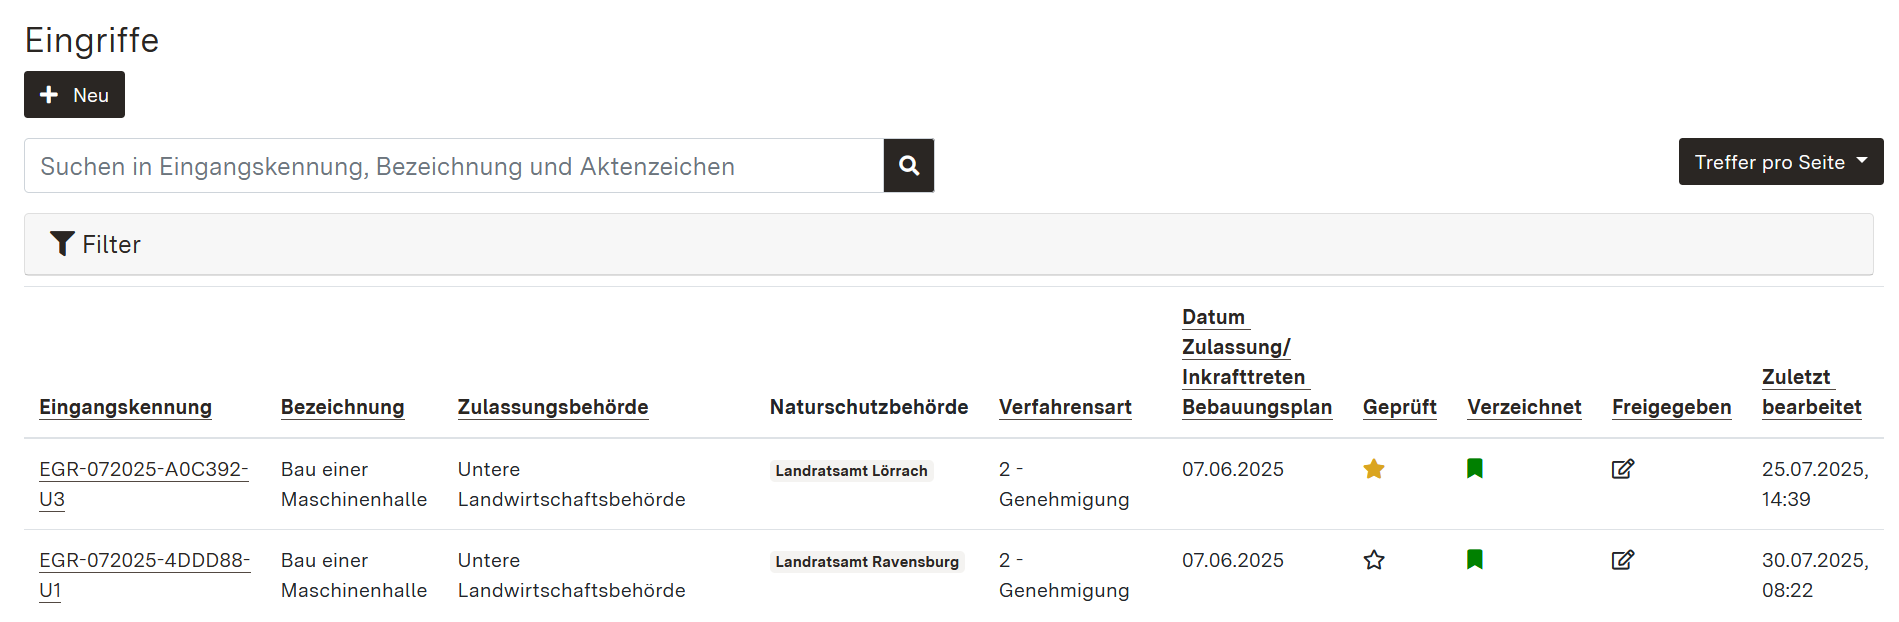The width and height of the screenshot is (1899, 622).
Task: Click the magnifying glass search button
Action: [908, 166]
